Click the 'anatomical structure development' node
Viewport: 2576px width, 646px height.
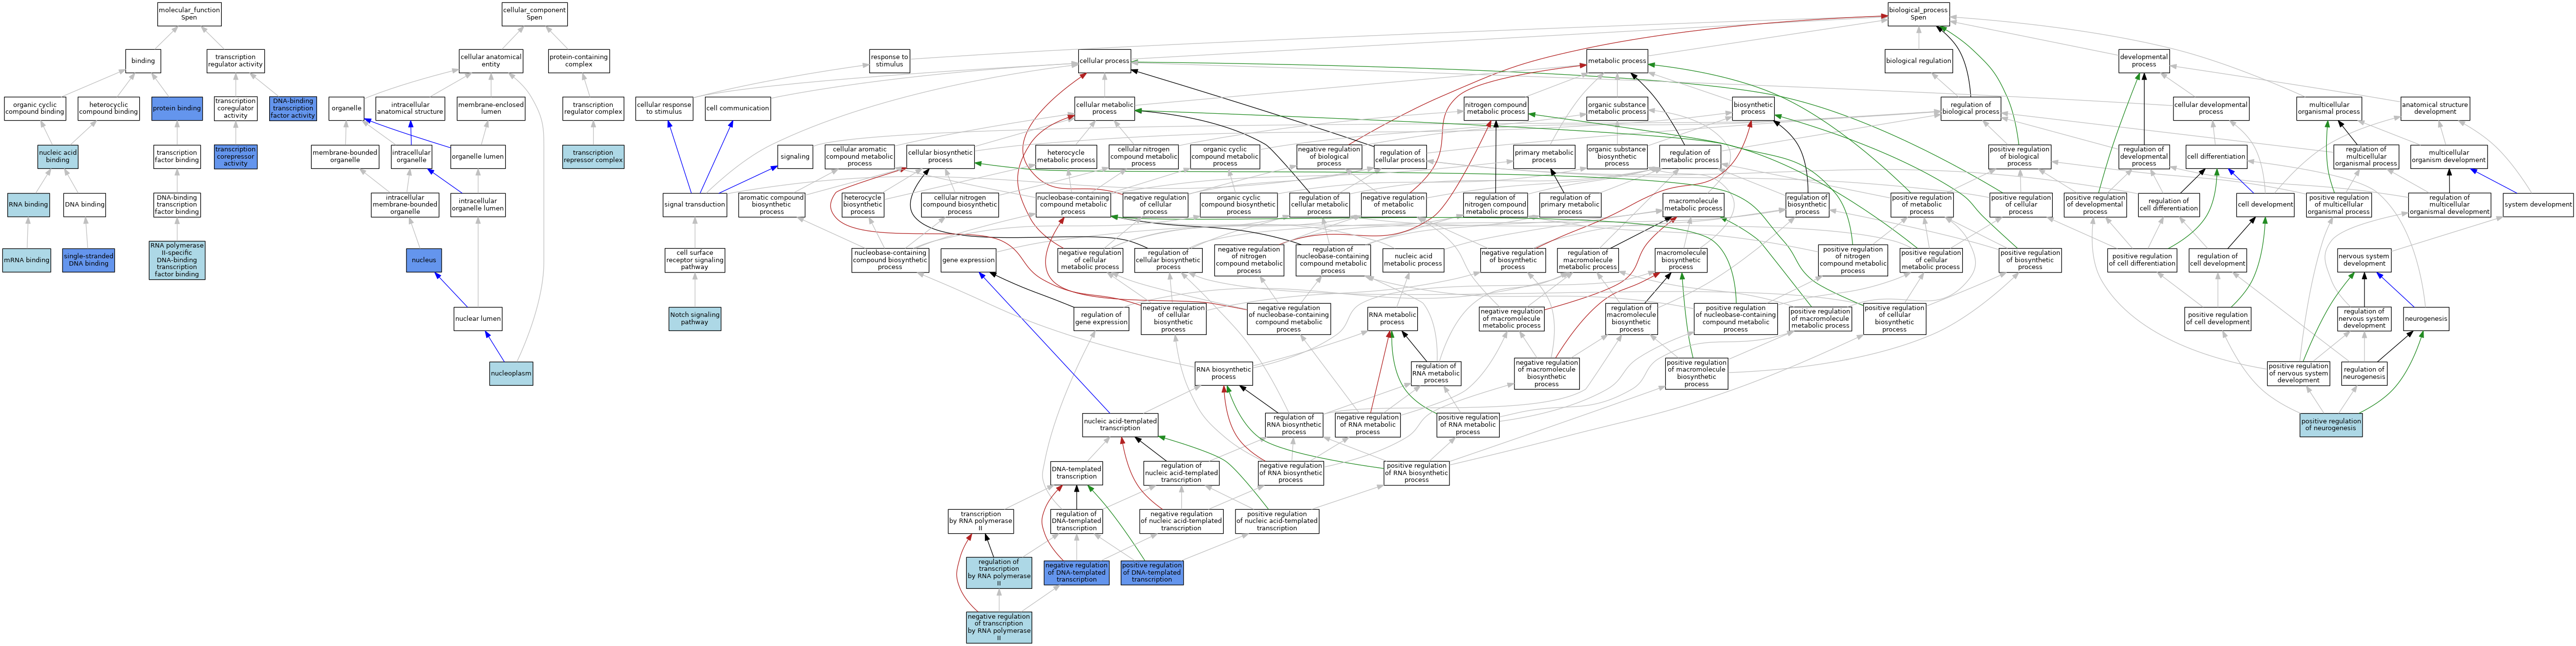[x=2435, y=108]
